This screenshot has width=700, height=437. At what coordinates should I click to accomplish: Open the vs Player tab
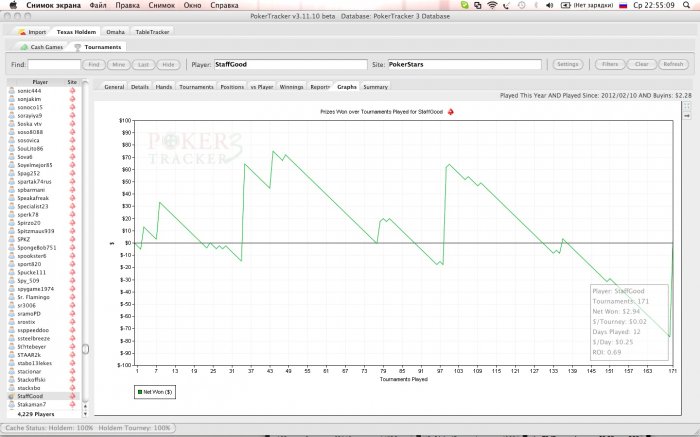pyautogui.click(x=262, y=87)
